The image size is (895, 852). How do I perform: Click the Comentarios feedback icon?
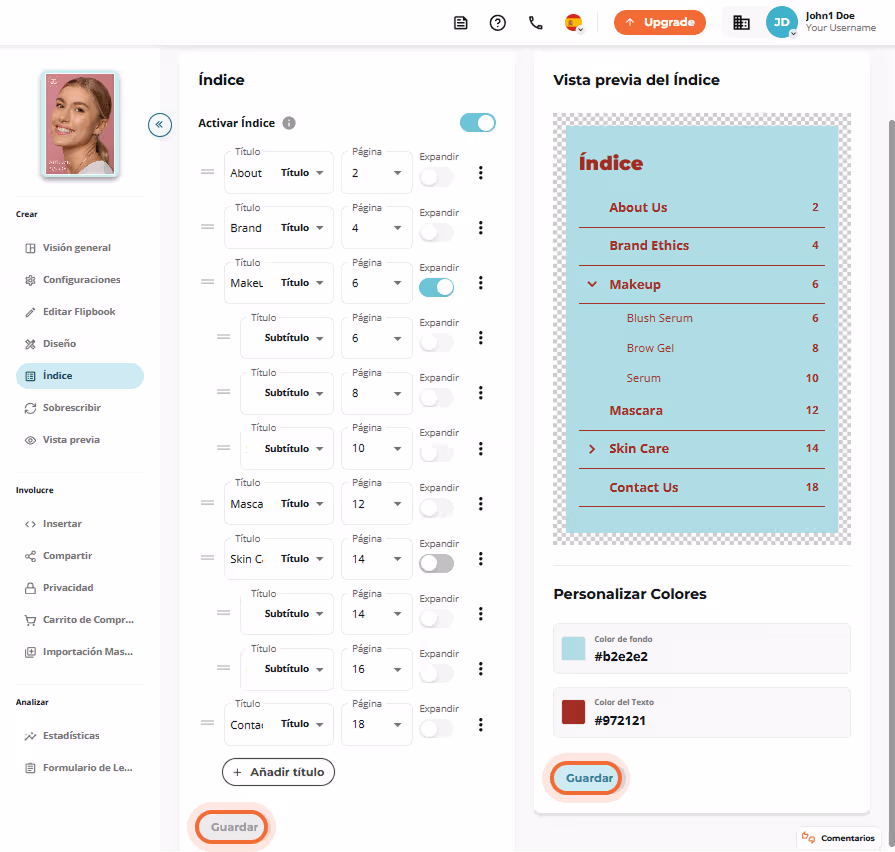coord(808,837)
